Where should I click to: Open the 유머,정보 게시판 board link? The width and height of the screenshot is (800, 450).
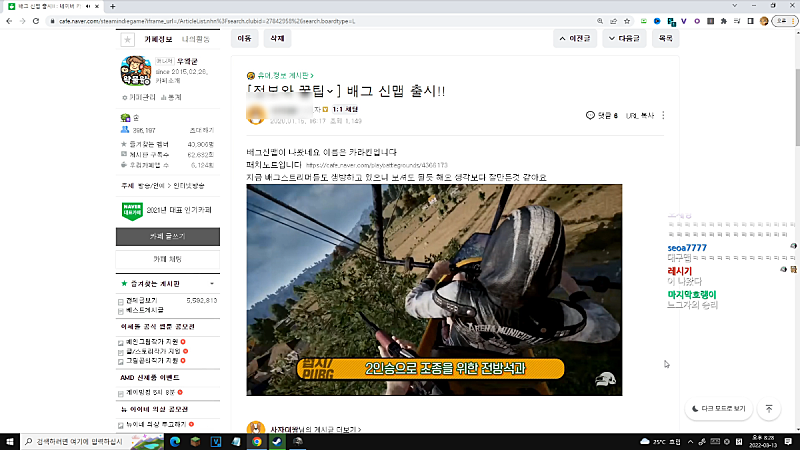(285, 76)
